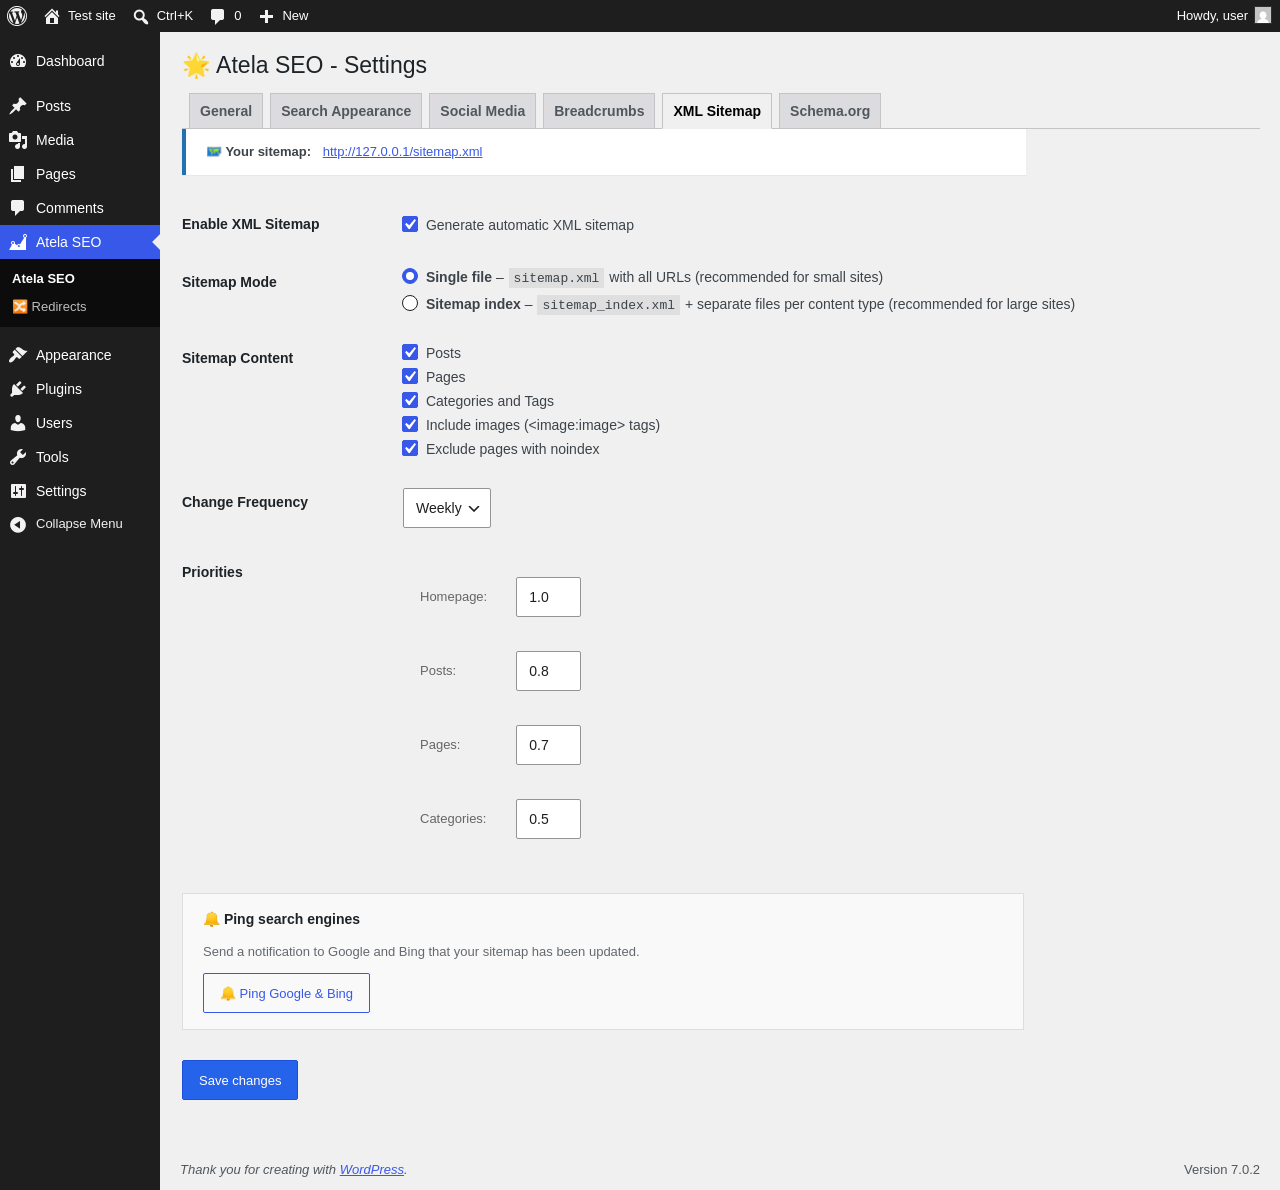
Task: Click the Categories priority field
Action: [x=548, y=819]
